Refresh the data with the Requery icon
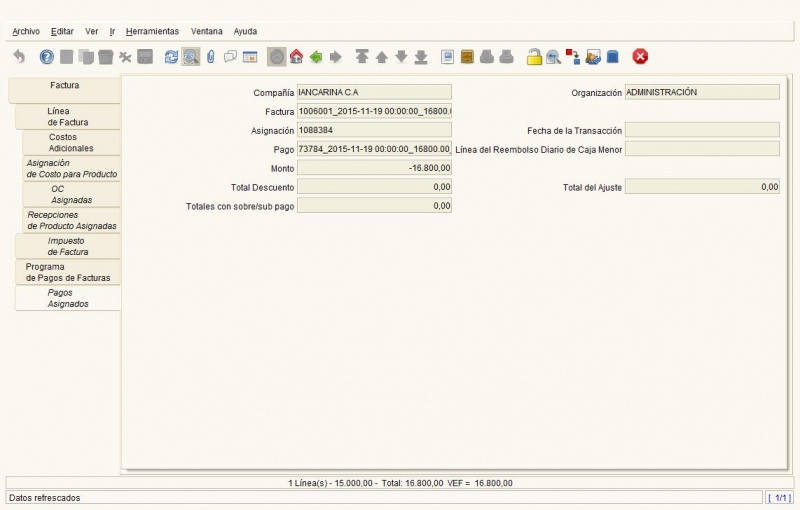 pyautogui.click(x=171, y=57)
